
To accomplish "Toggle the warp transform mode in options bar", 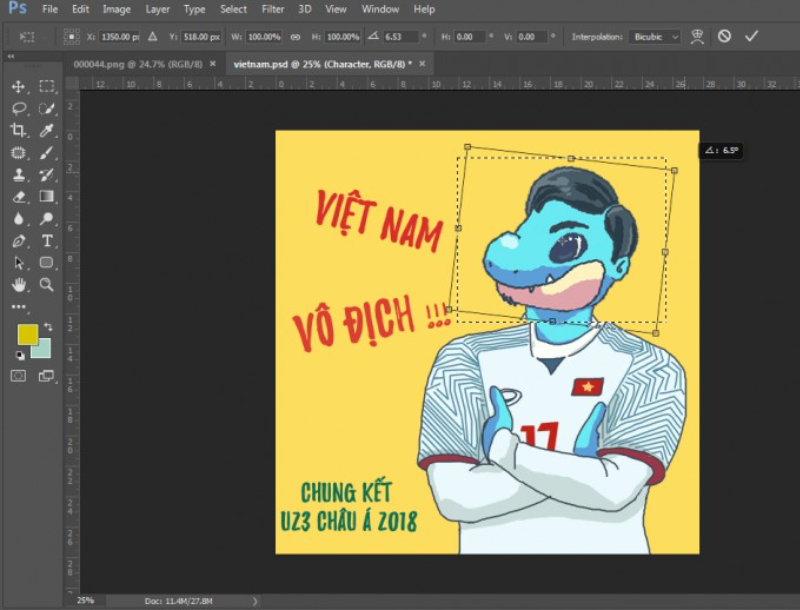I will tap(699, 36).
